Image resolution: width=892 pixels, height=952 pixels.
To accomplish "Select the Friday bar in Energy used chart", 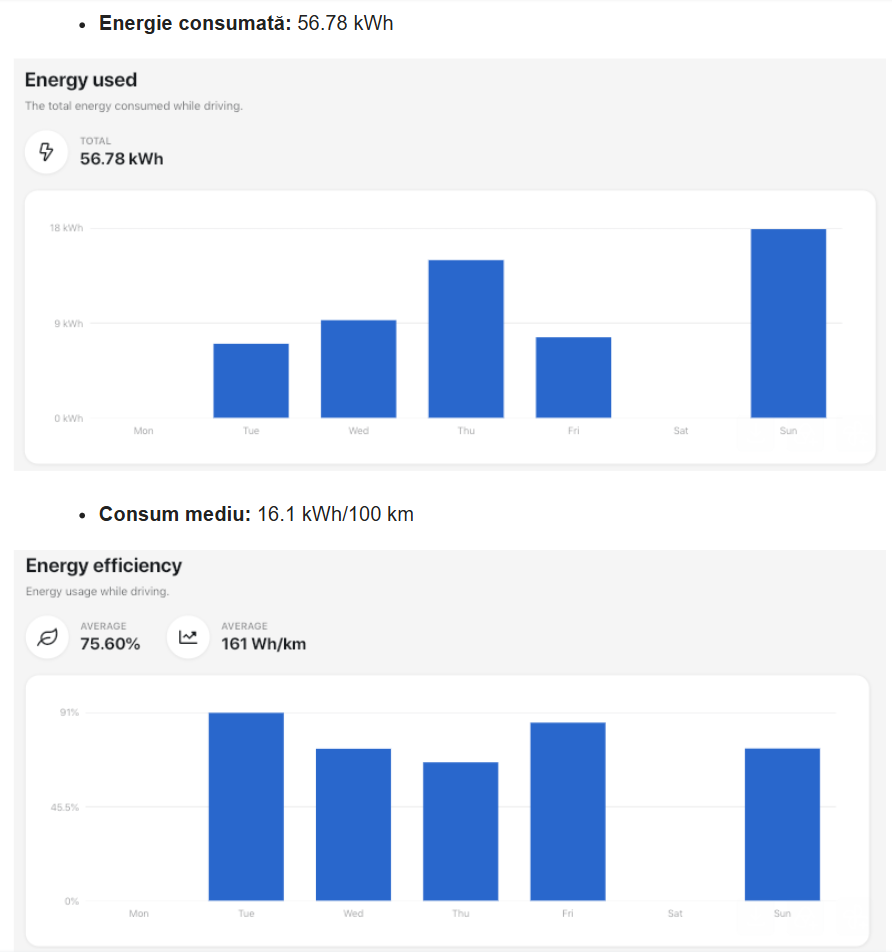I will pos(573,377).
